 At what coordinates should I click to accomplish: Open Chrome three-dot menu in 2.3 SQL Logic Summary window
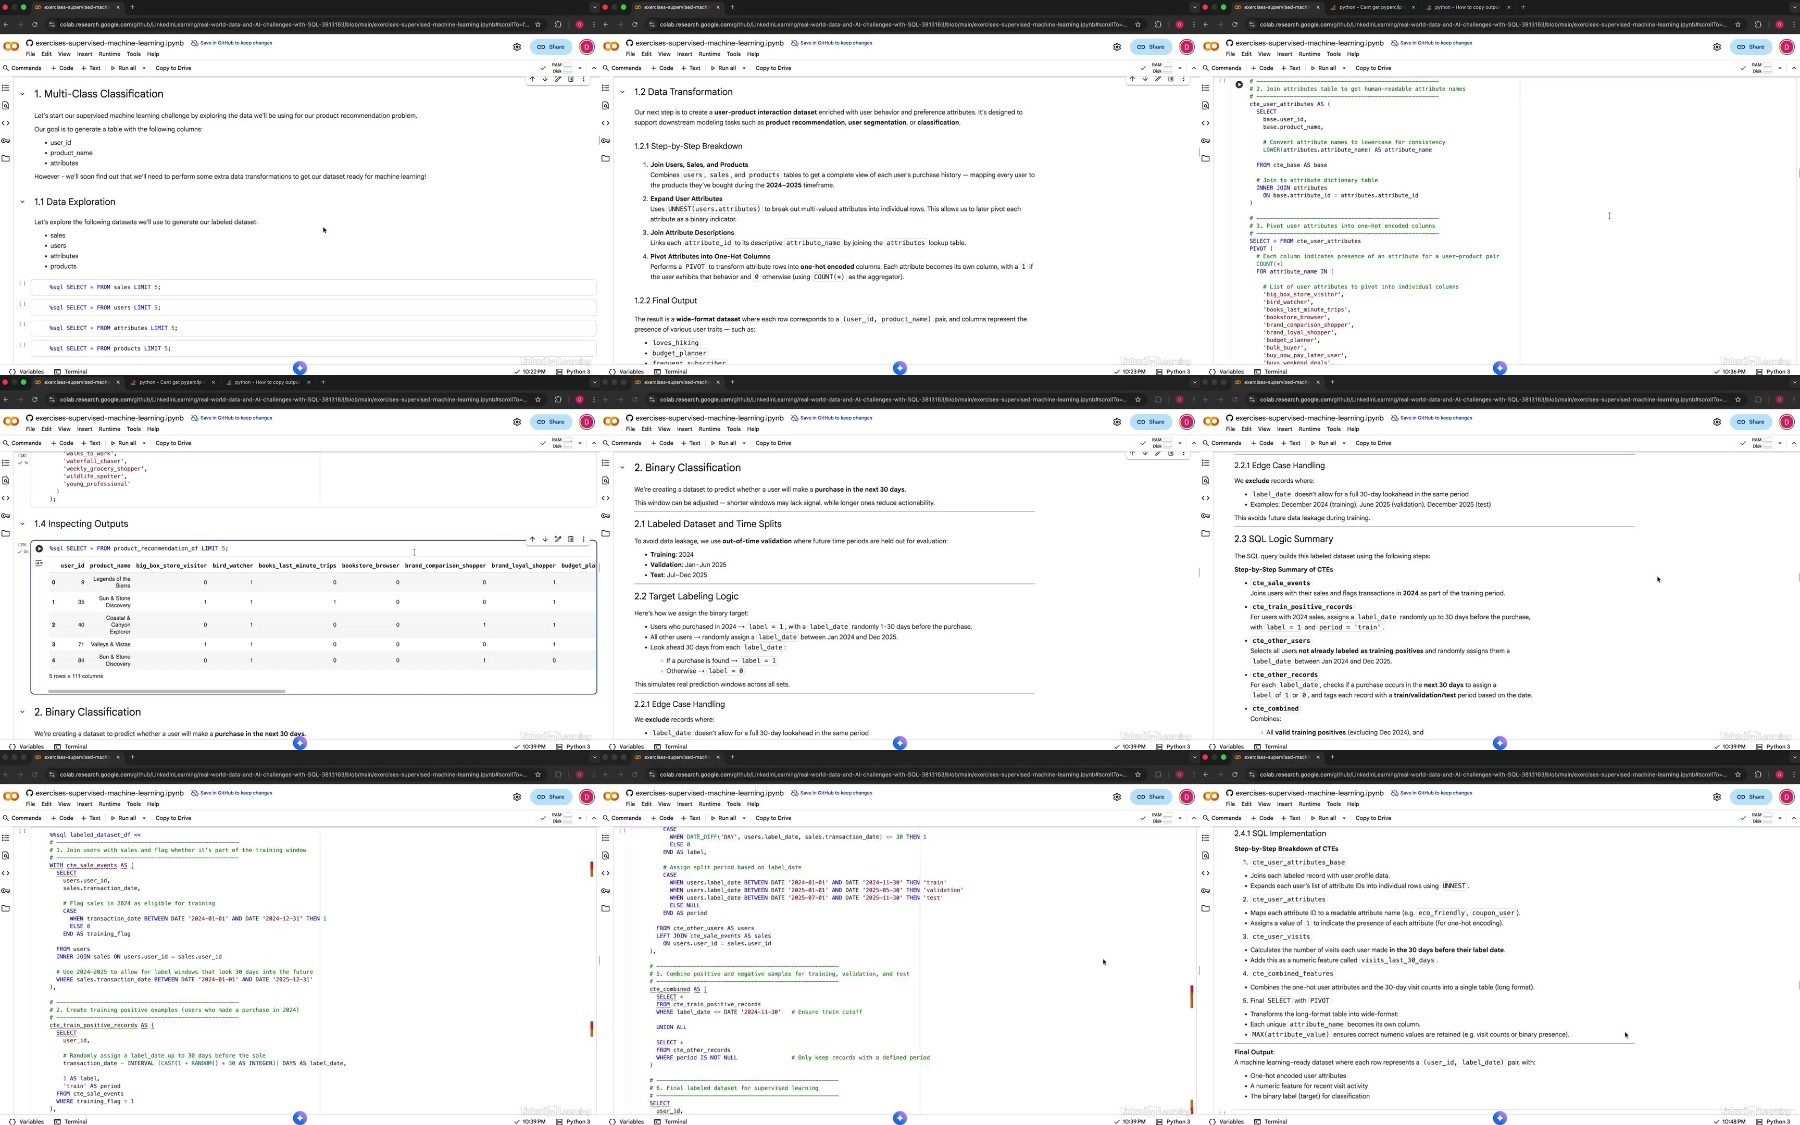pos(1794,399)
